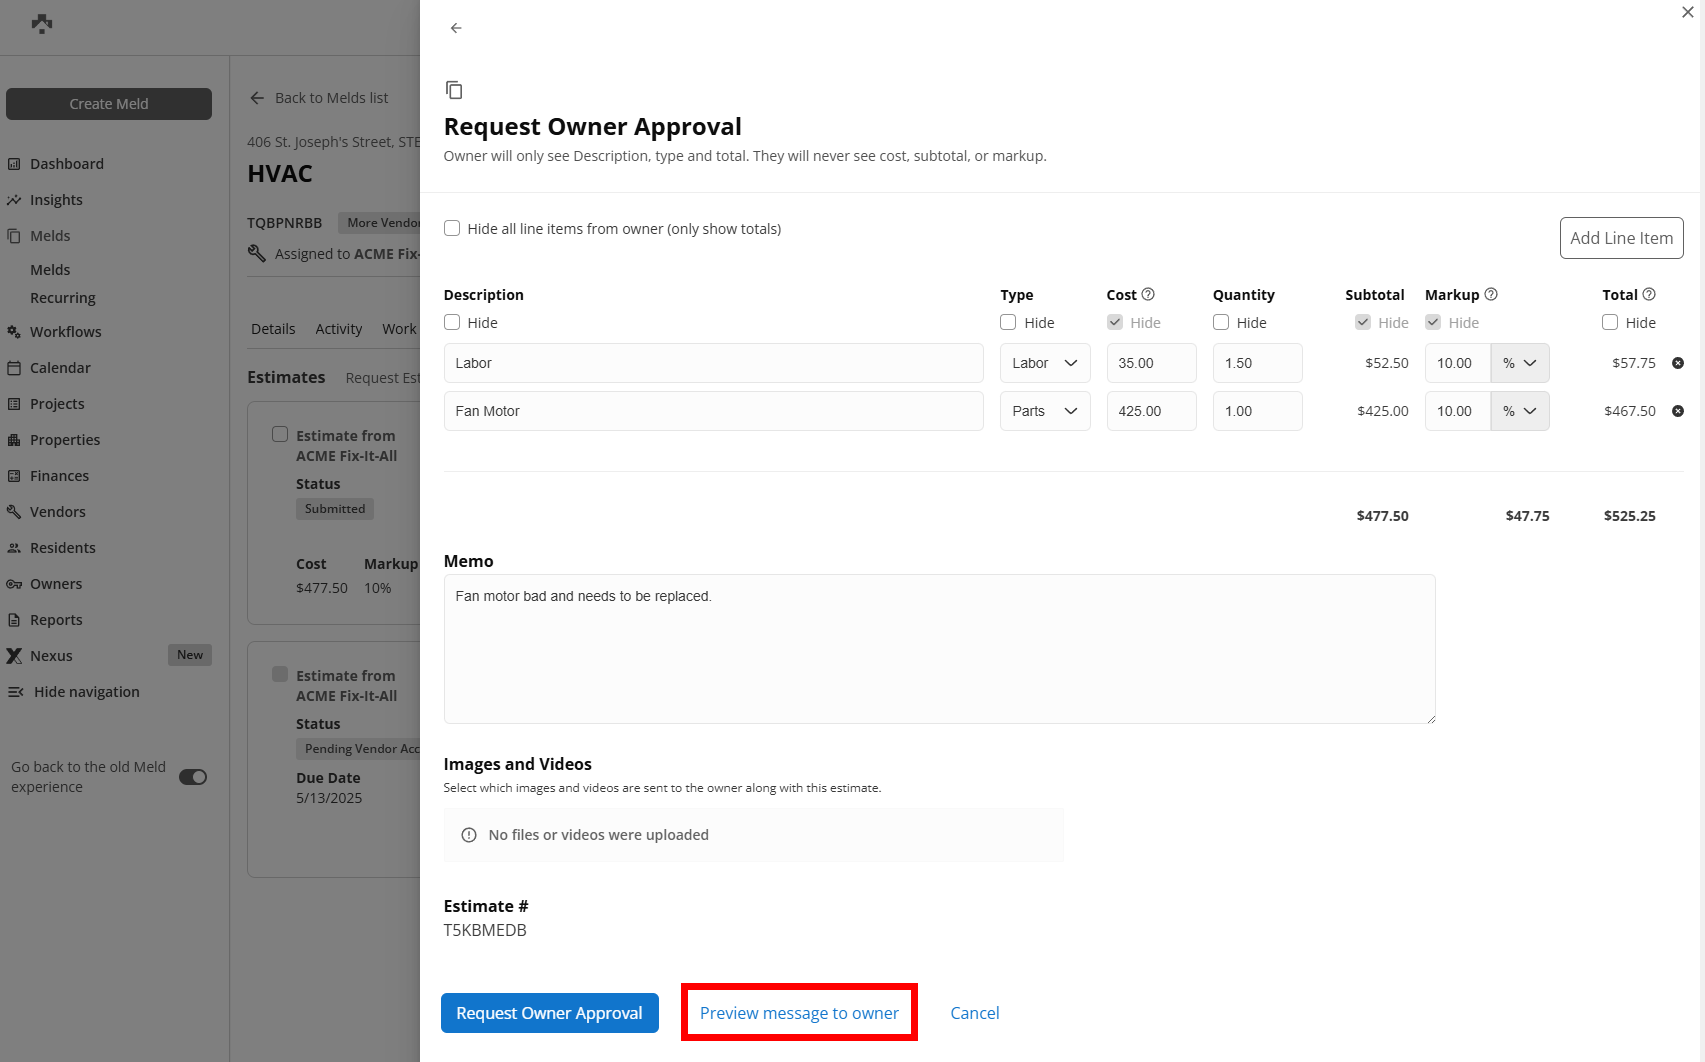Click the Request Owner Approval button
This screenshot has width=1705, height=1062.
click(549, 1013)
